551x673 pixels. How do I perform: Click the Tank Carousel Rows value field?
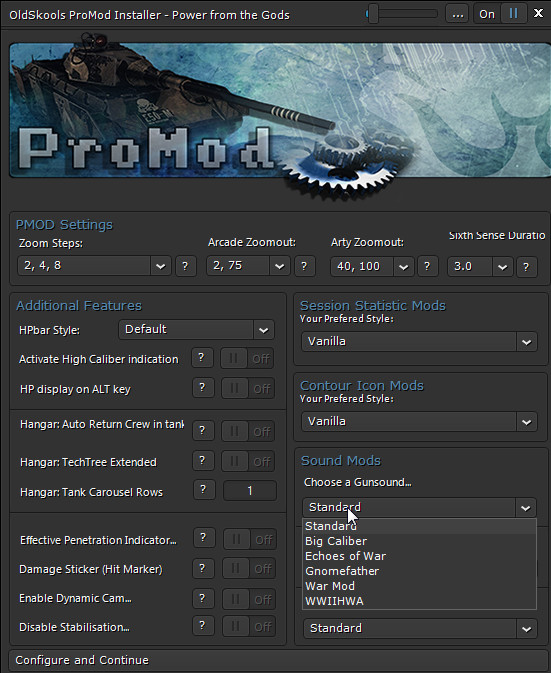[x=250, y=491]
